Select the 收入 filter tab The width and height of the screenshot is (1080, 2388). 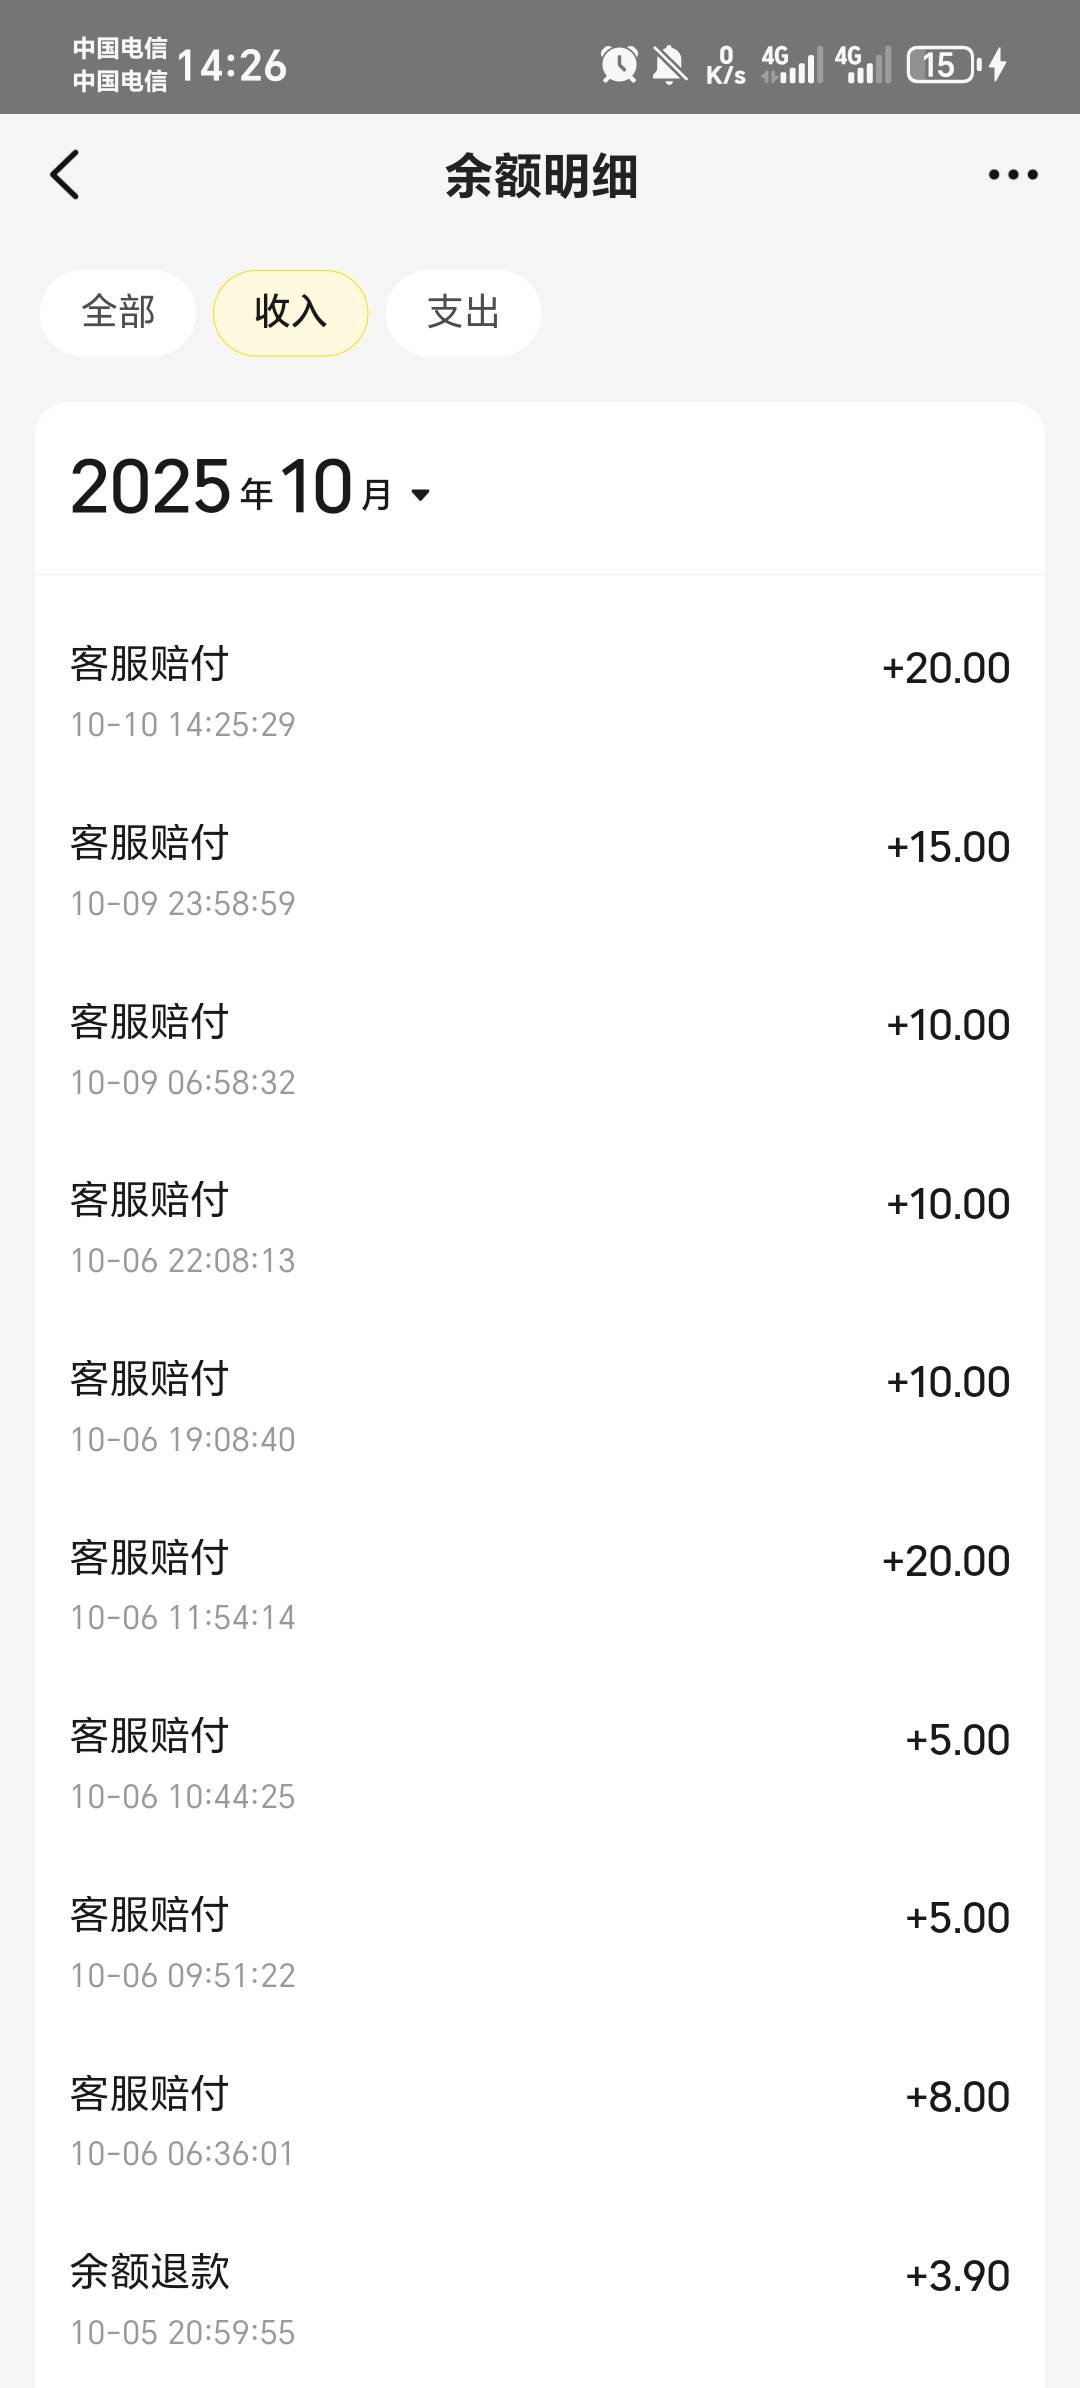pos(290,313)
